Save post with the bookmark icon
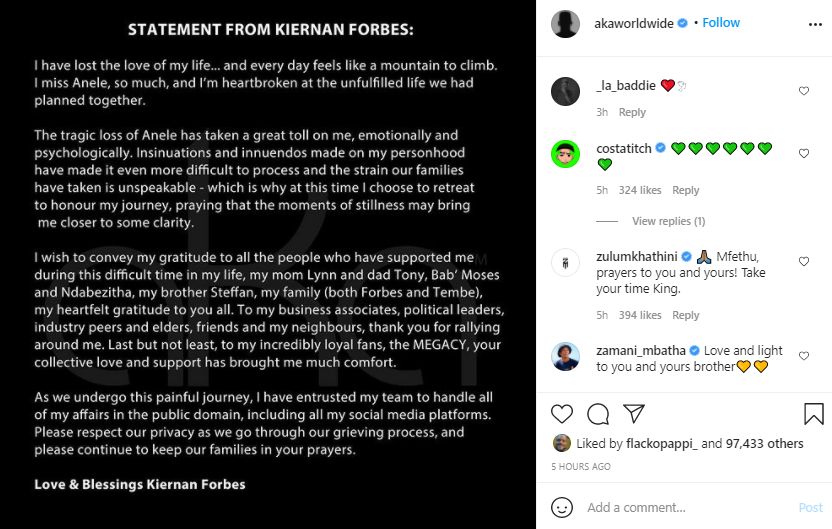Screen dimensions: 832x529 tap(813, 414)
